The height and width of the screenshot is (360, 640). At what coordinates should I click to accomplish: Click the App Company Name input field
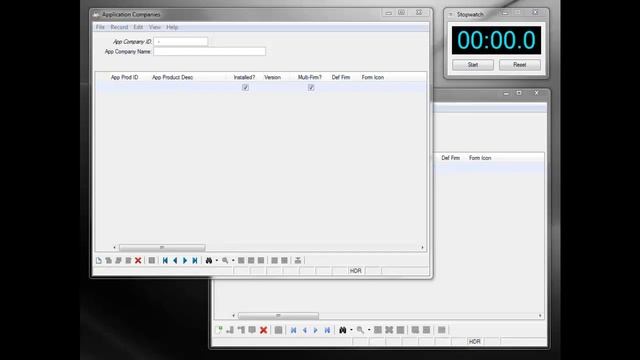click(x=209, y=51)
